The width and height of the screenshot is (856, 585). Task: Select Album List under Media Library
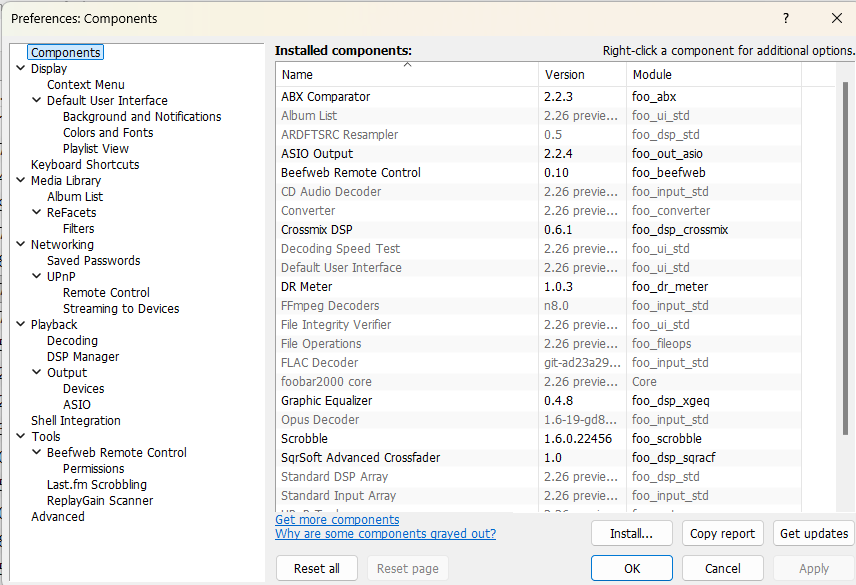(75, 196)
